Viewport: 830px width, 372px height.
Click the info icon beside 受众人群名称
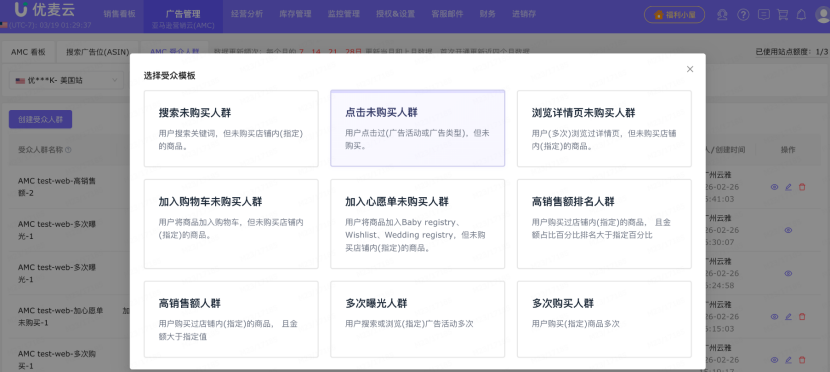pos(68,150)
